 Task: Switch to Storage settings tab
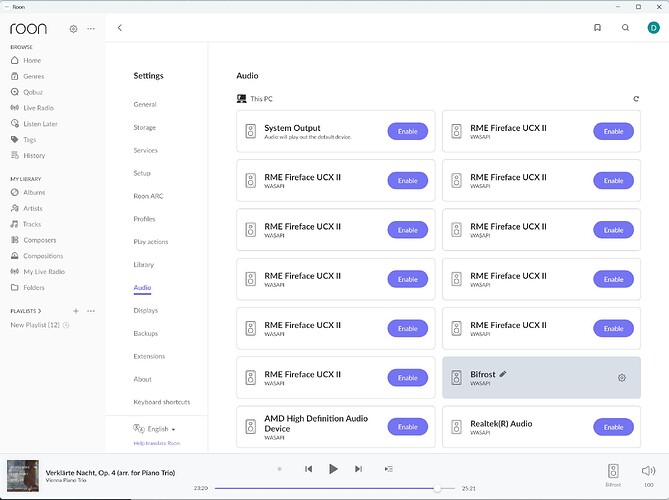(145, 127)
